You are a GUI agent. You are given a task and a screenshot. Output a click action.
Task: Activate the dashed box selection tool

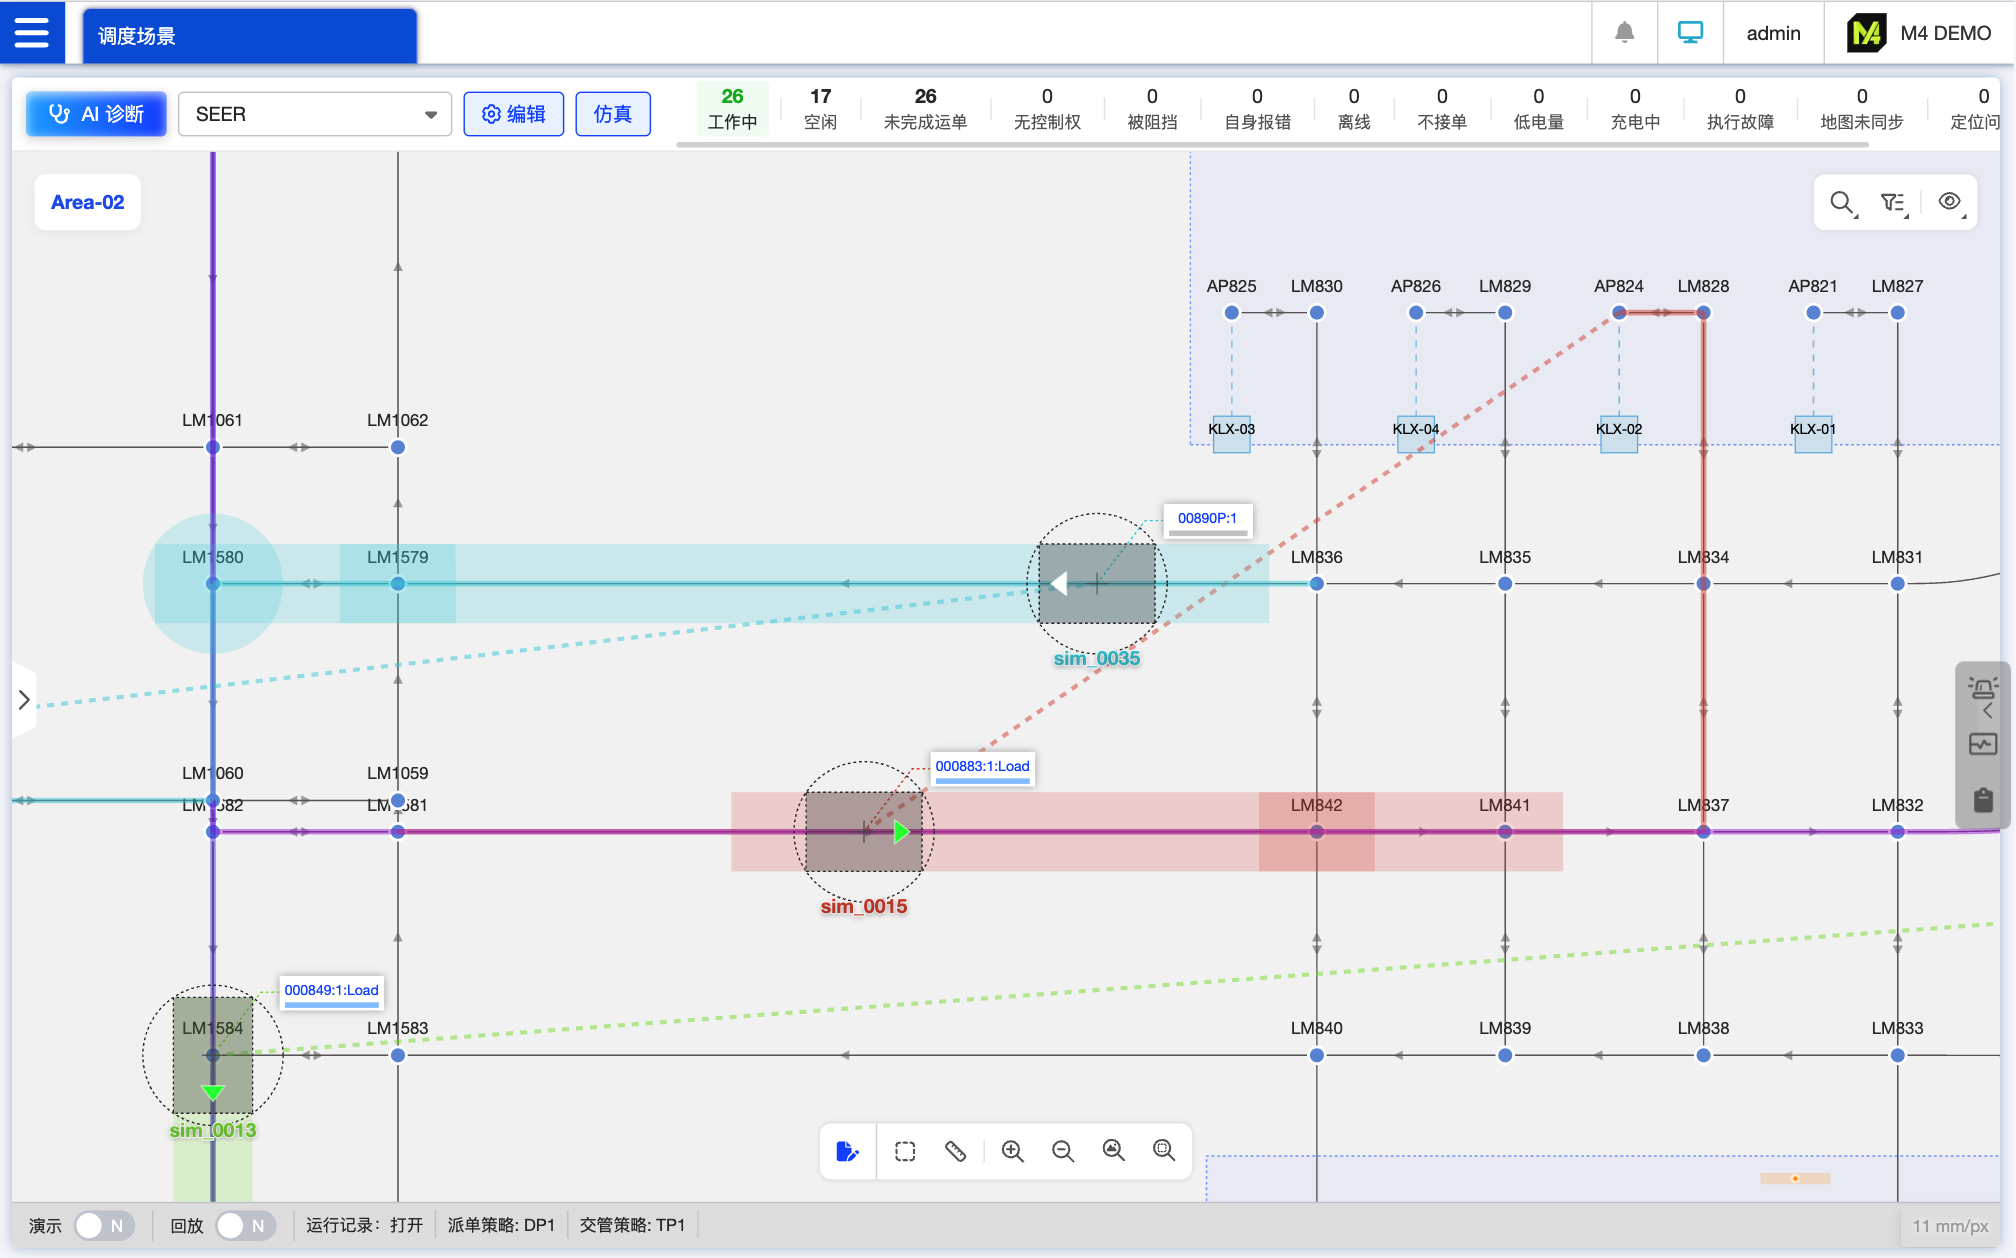[905, 1151]
